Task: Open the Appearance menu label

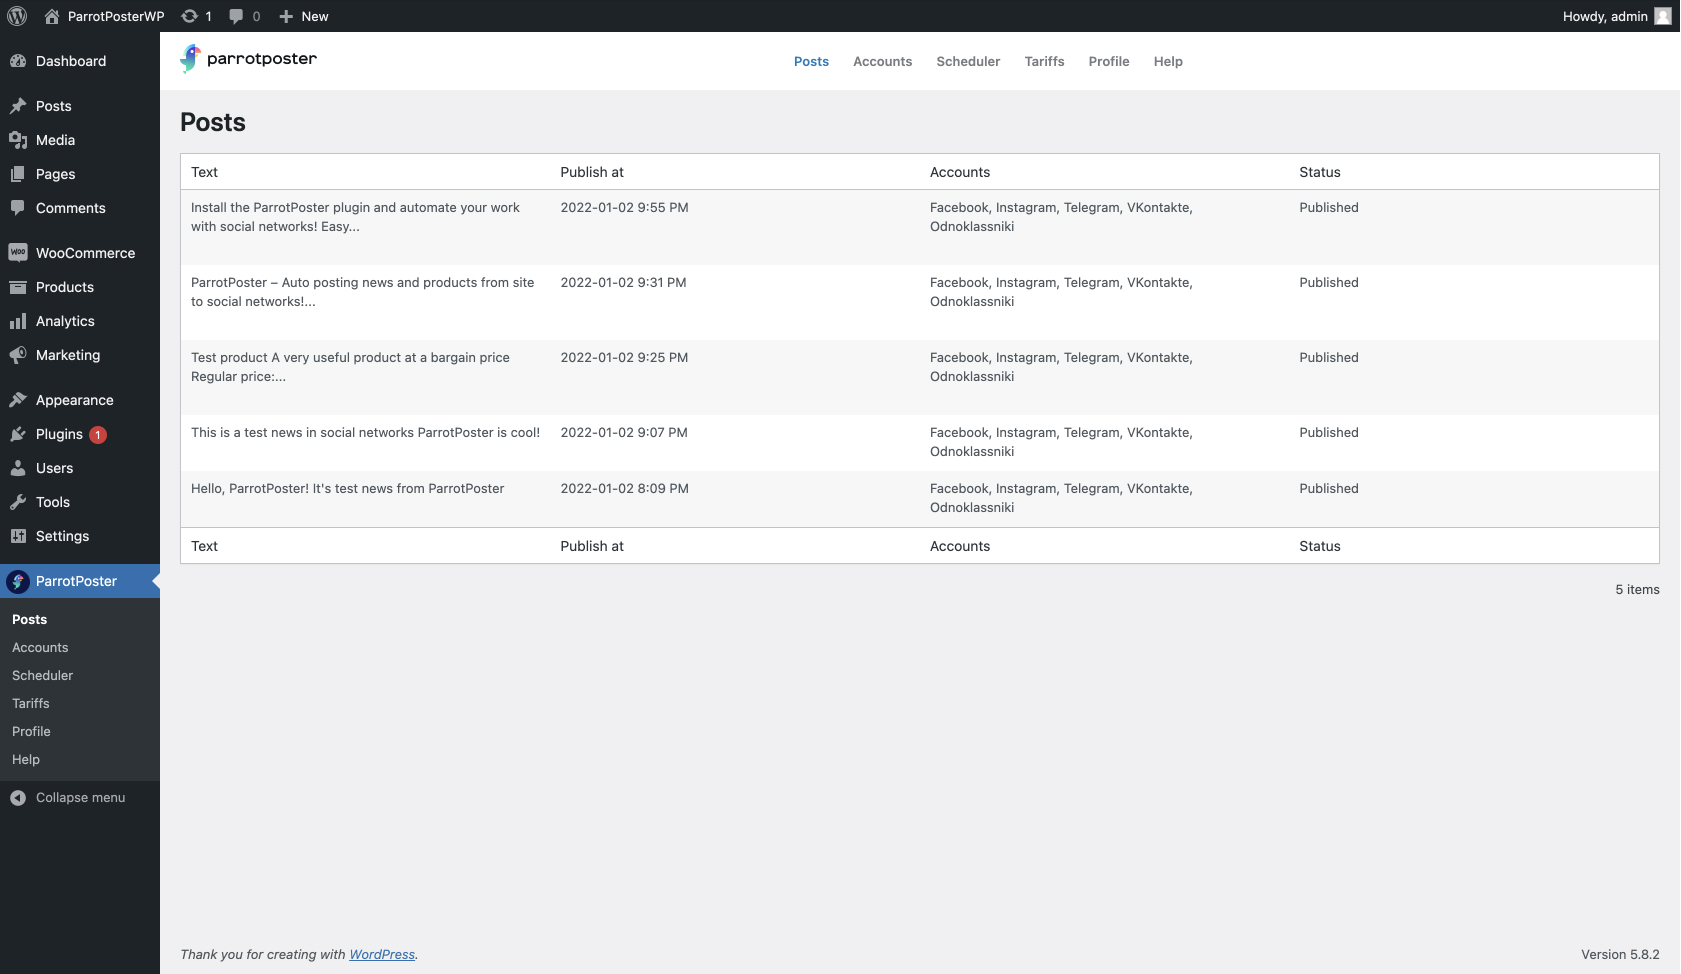Action: [75, 400]
